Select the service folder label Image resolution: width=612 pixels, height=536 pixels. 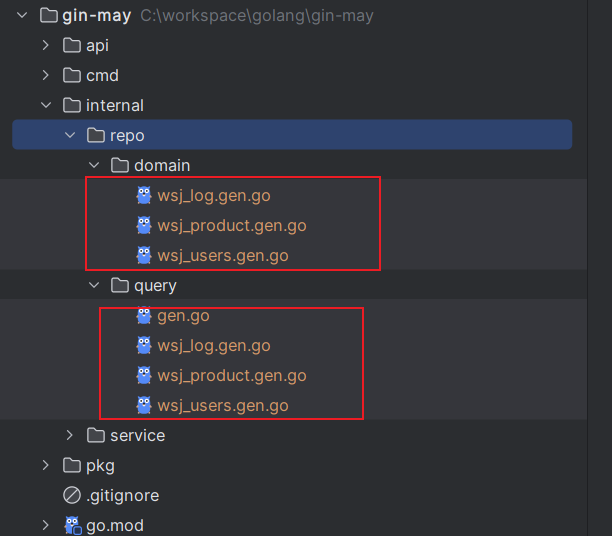tap(137, 435)
